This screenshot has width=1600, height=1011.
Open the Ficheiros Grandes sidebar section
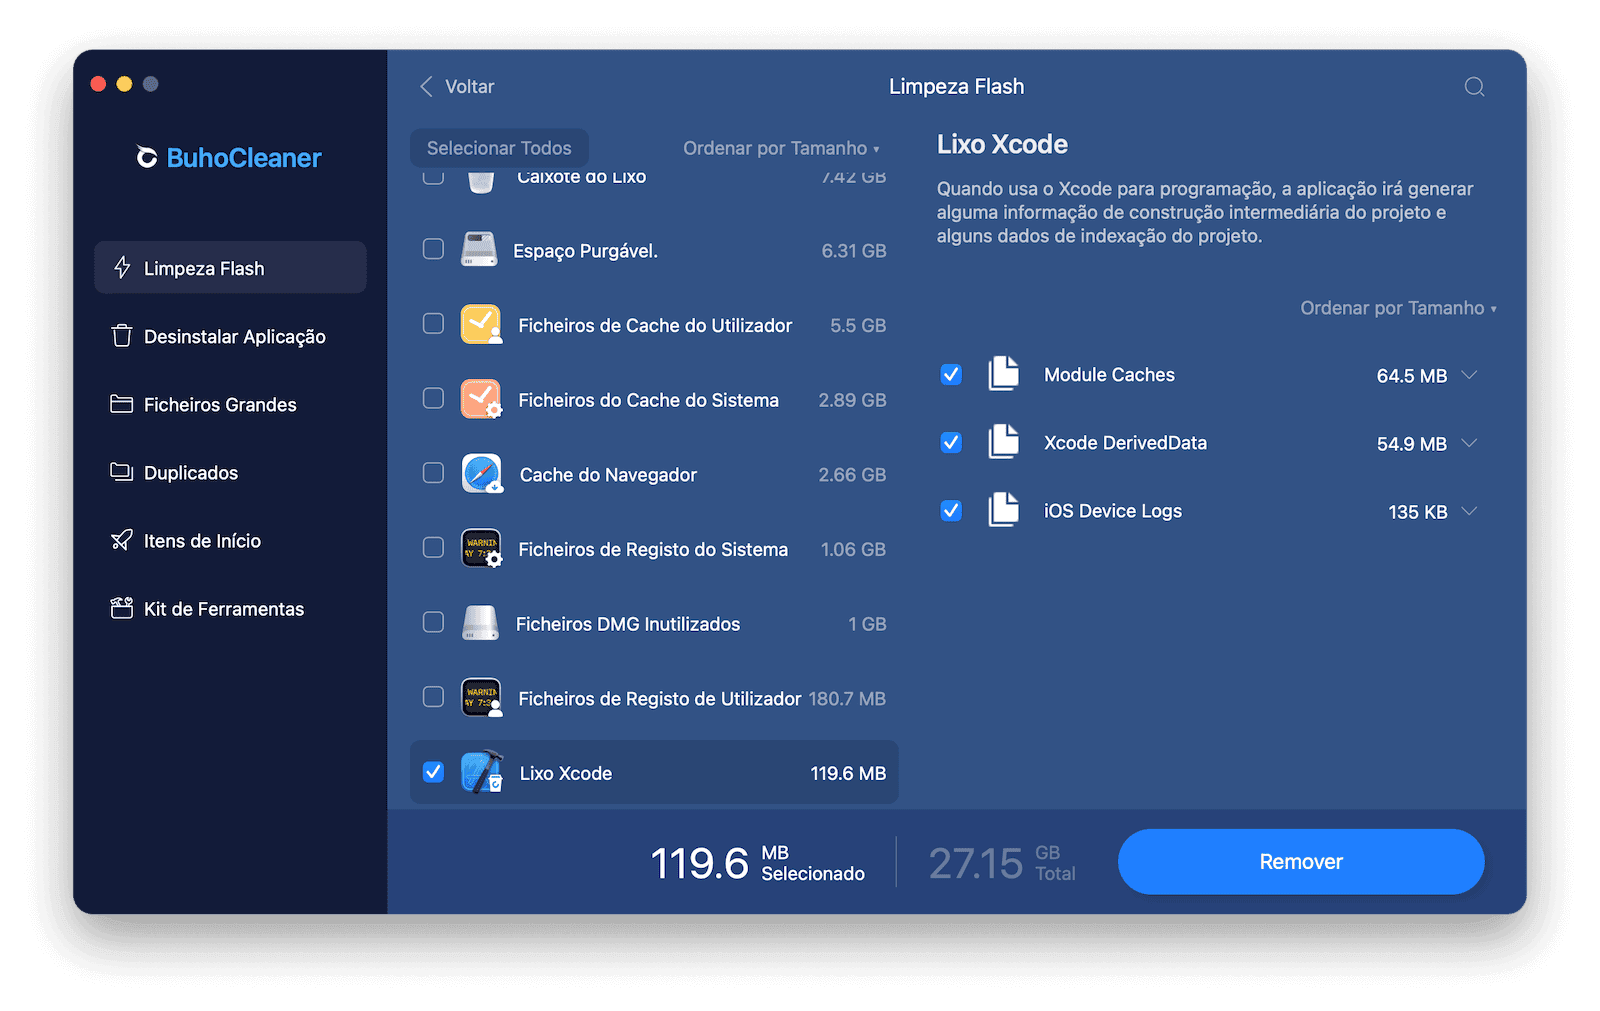click(x=230, y=404)
